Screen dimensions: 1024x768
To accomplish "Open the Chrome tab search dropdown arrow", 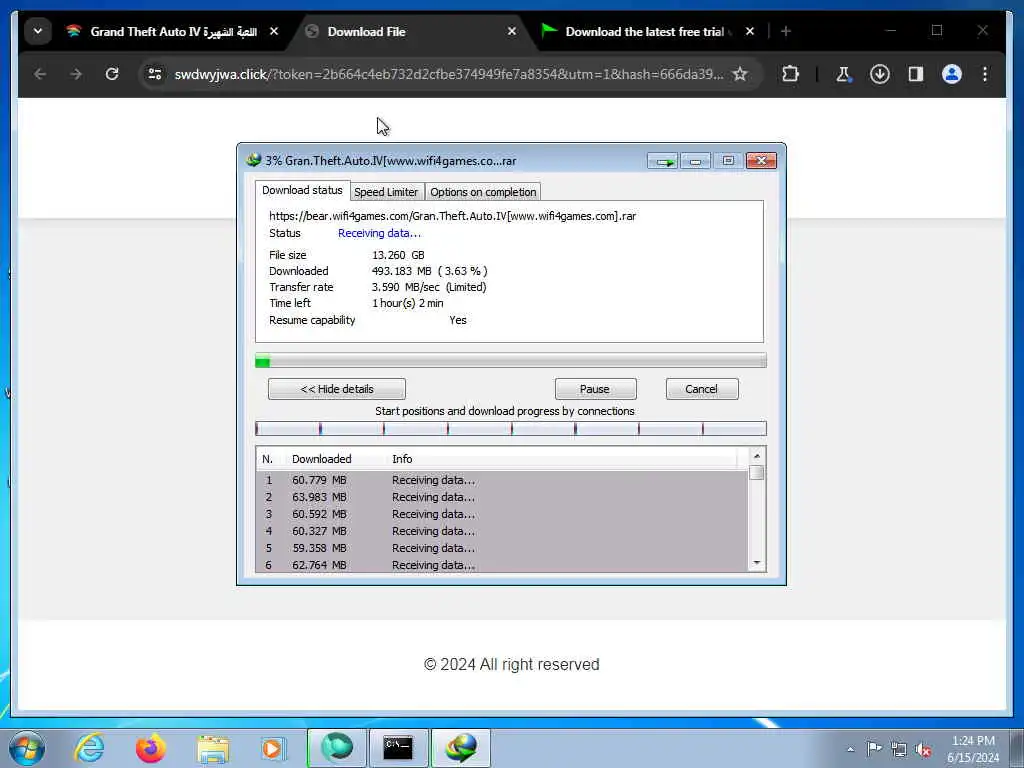I will 38,31.
